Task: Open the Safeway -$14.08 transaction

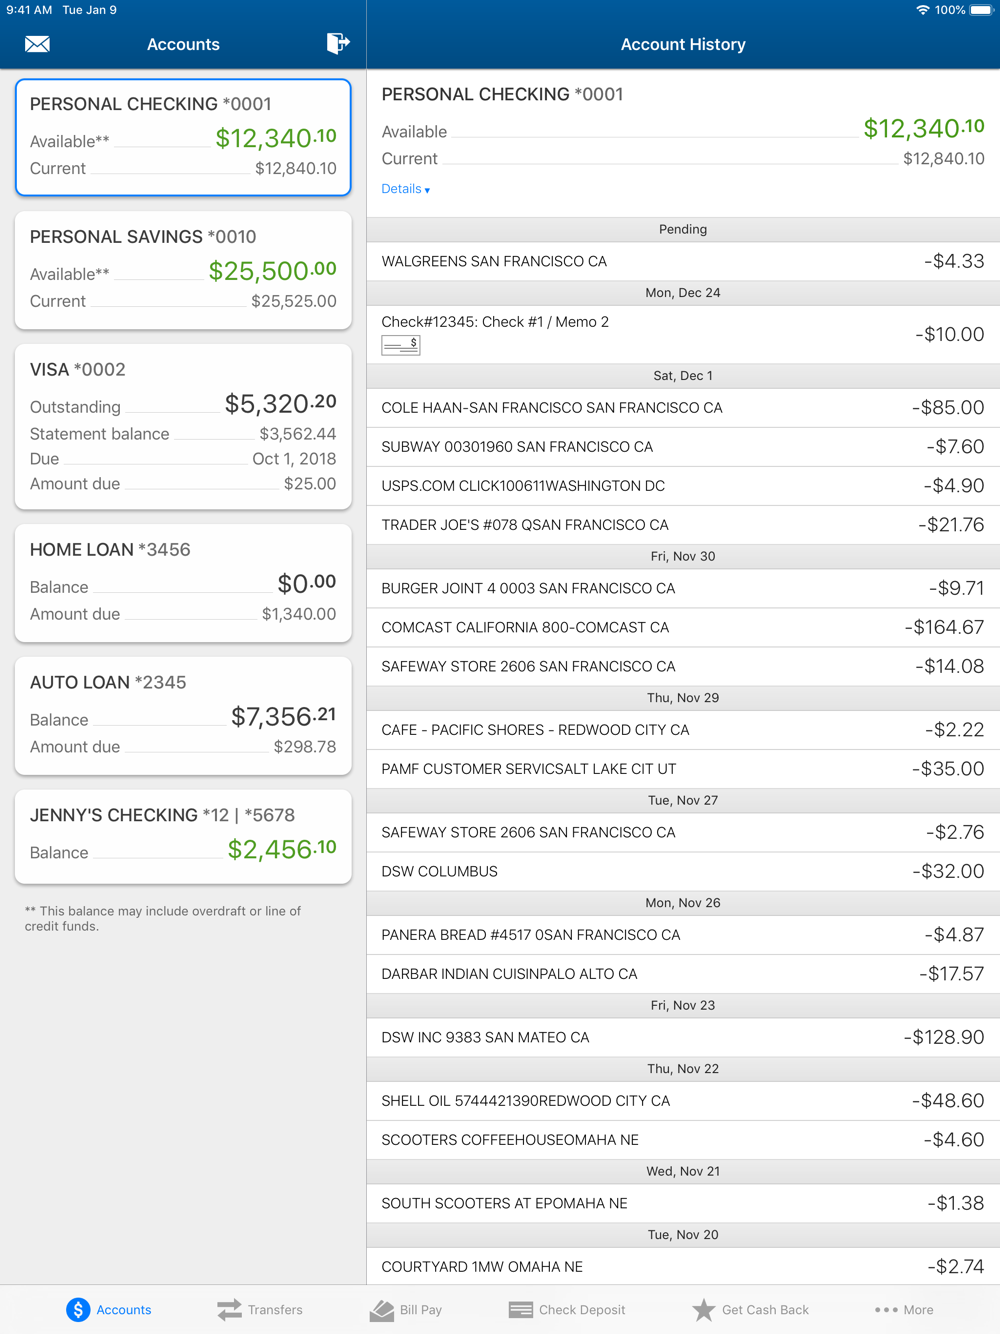Action: 683,666
